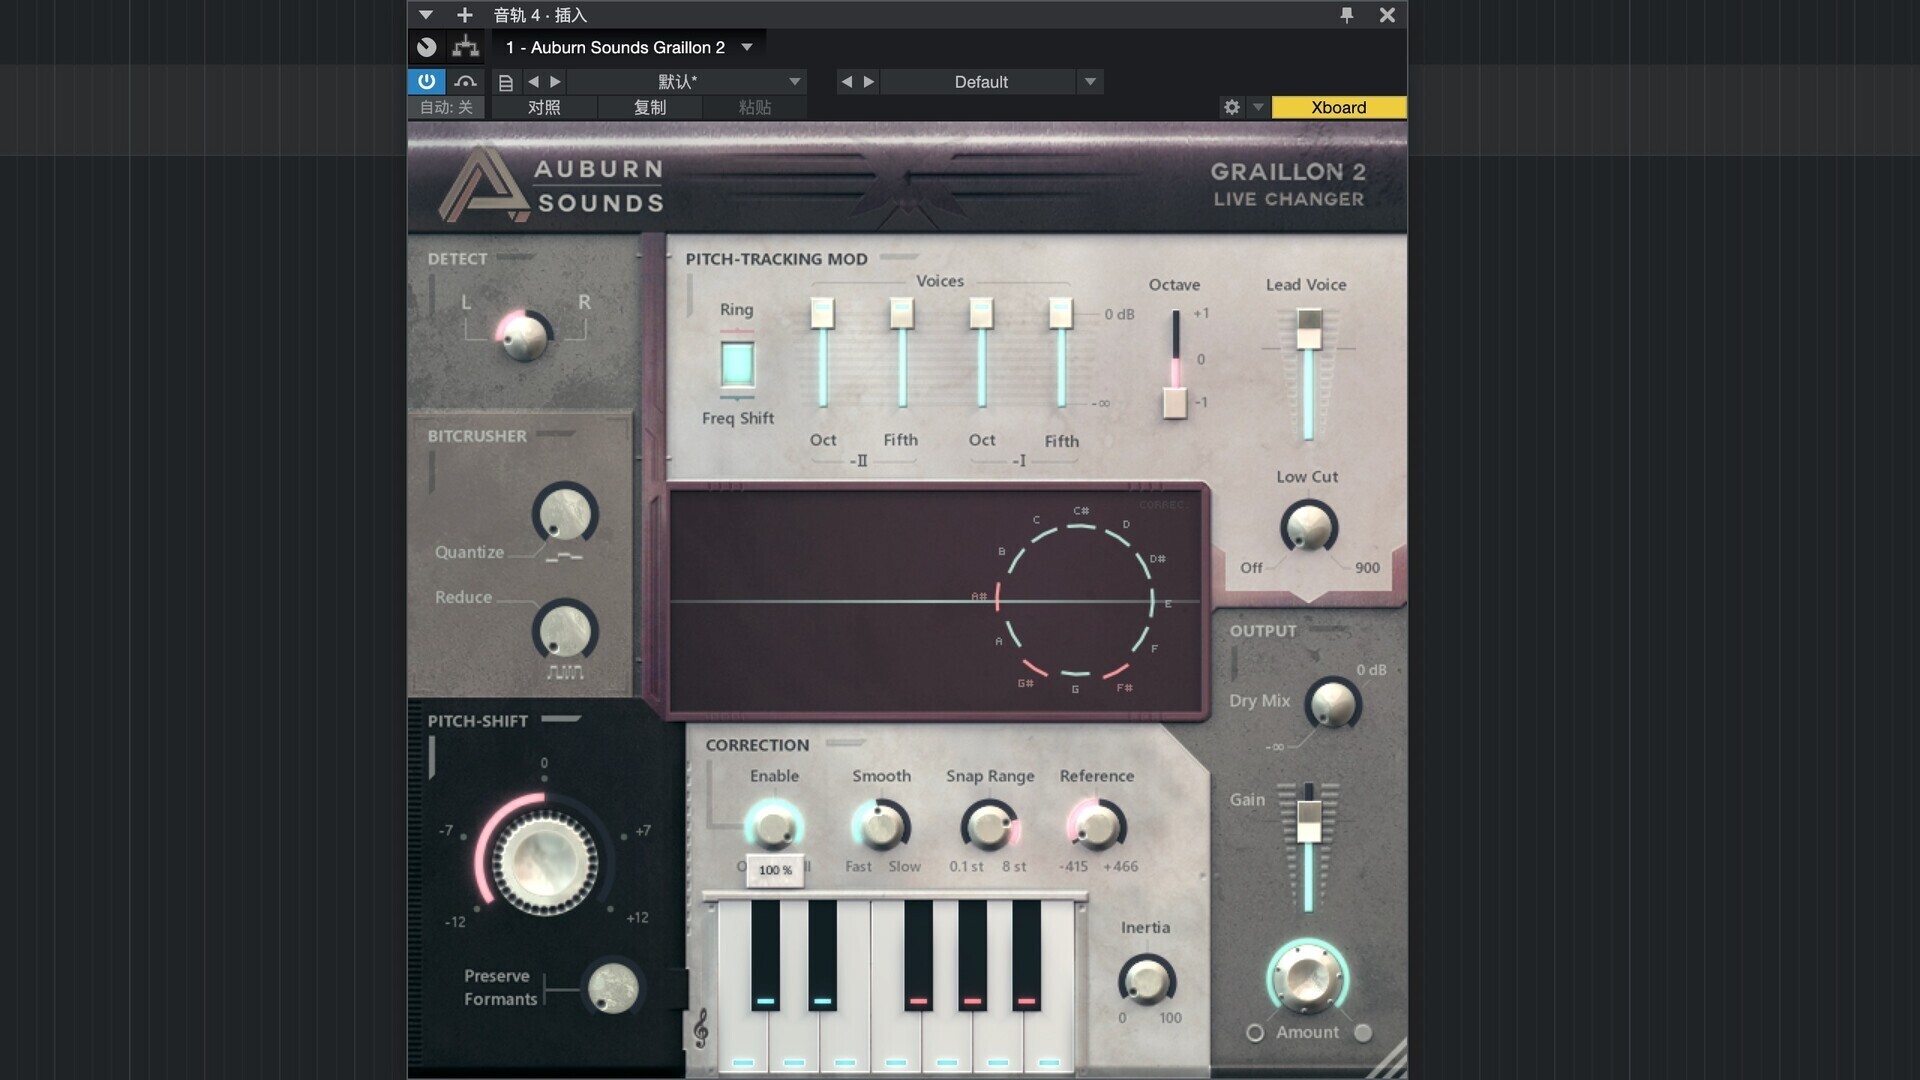This screenshot has height=1080, width=1920.
Task: Click the BITCRUSHER section header
Action: pyautogui.click(x=477, y=436)
